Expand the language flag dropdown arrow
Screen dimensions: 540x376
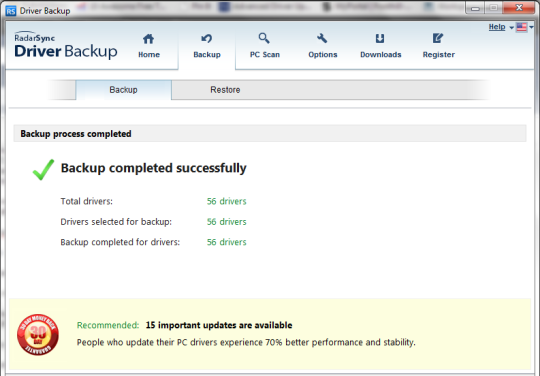(531, 27)
